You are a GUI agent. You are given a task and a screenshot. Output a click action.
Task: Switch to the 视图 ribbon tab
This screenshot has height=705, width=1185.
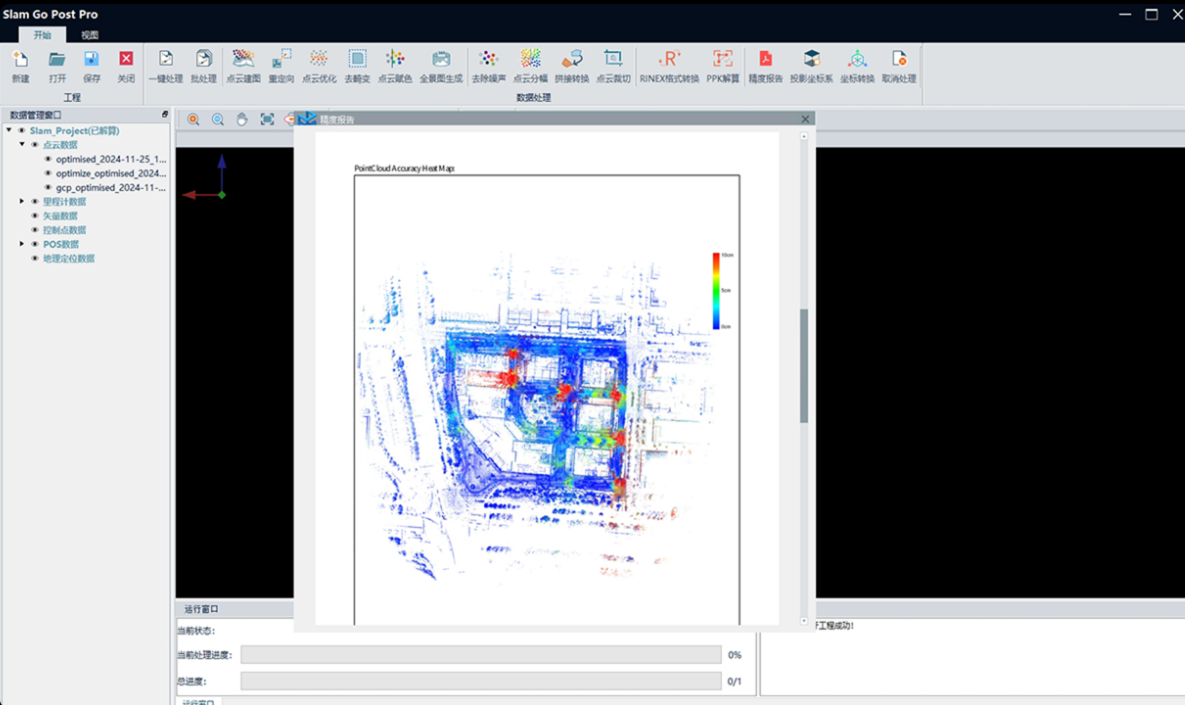[90, 35]
